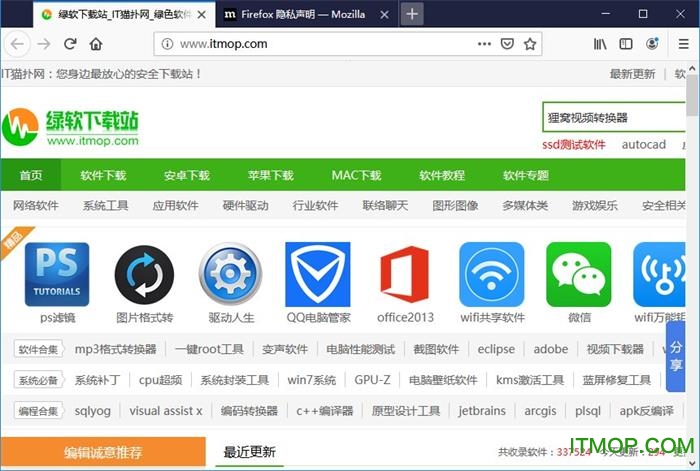Screen dimensions: 700x471
Task: Open the ps滤镜 PS Tutorials icon
Action: 57,274
